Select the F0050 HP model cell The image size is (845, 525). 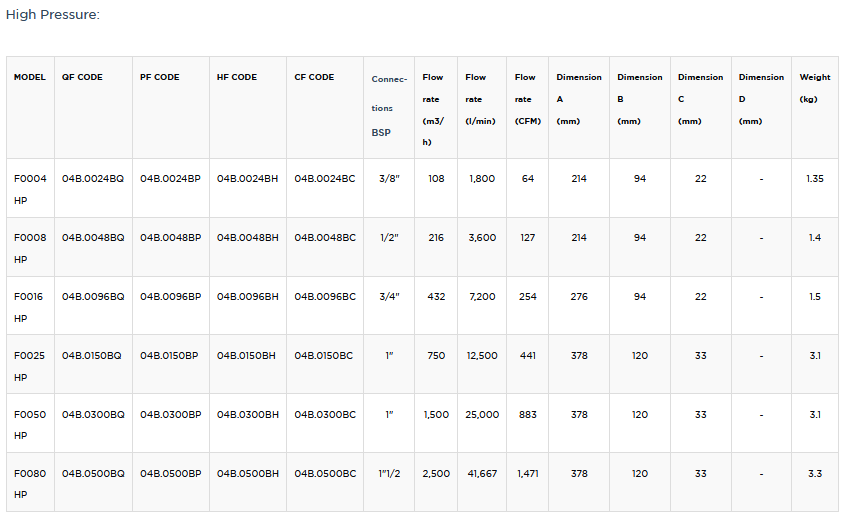[29, 425]
